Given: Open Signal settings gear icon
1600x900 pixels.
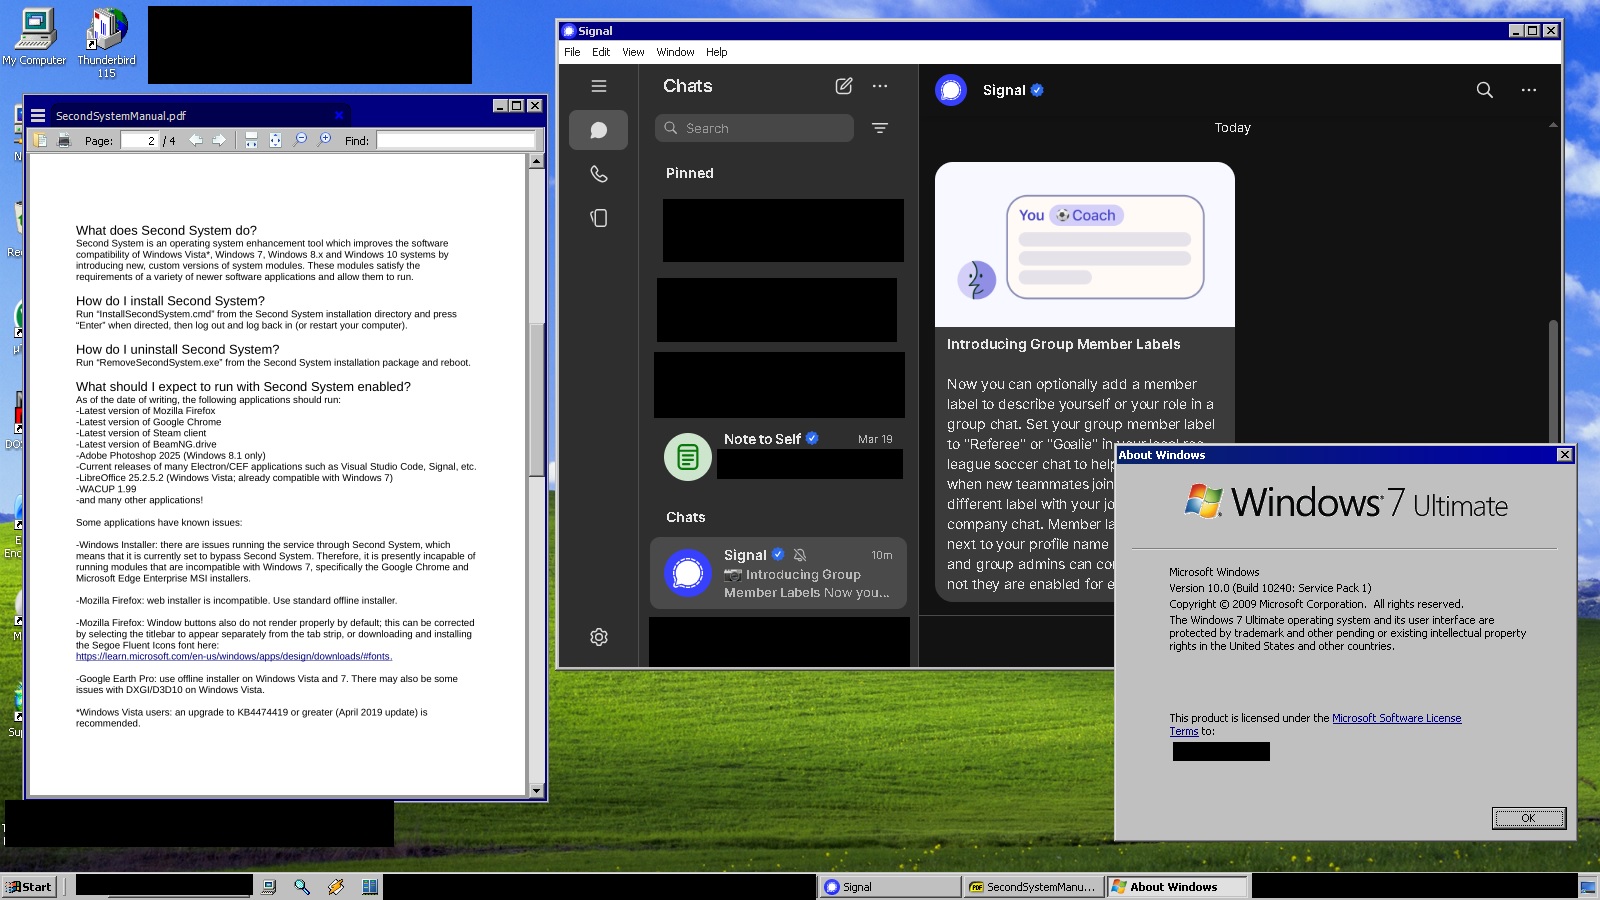Looking at the screenshot, I should tap(598, 637).
